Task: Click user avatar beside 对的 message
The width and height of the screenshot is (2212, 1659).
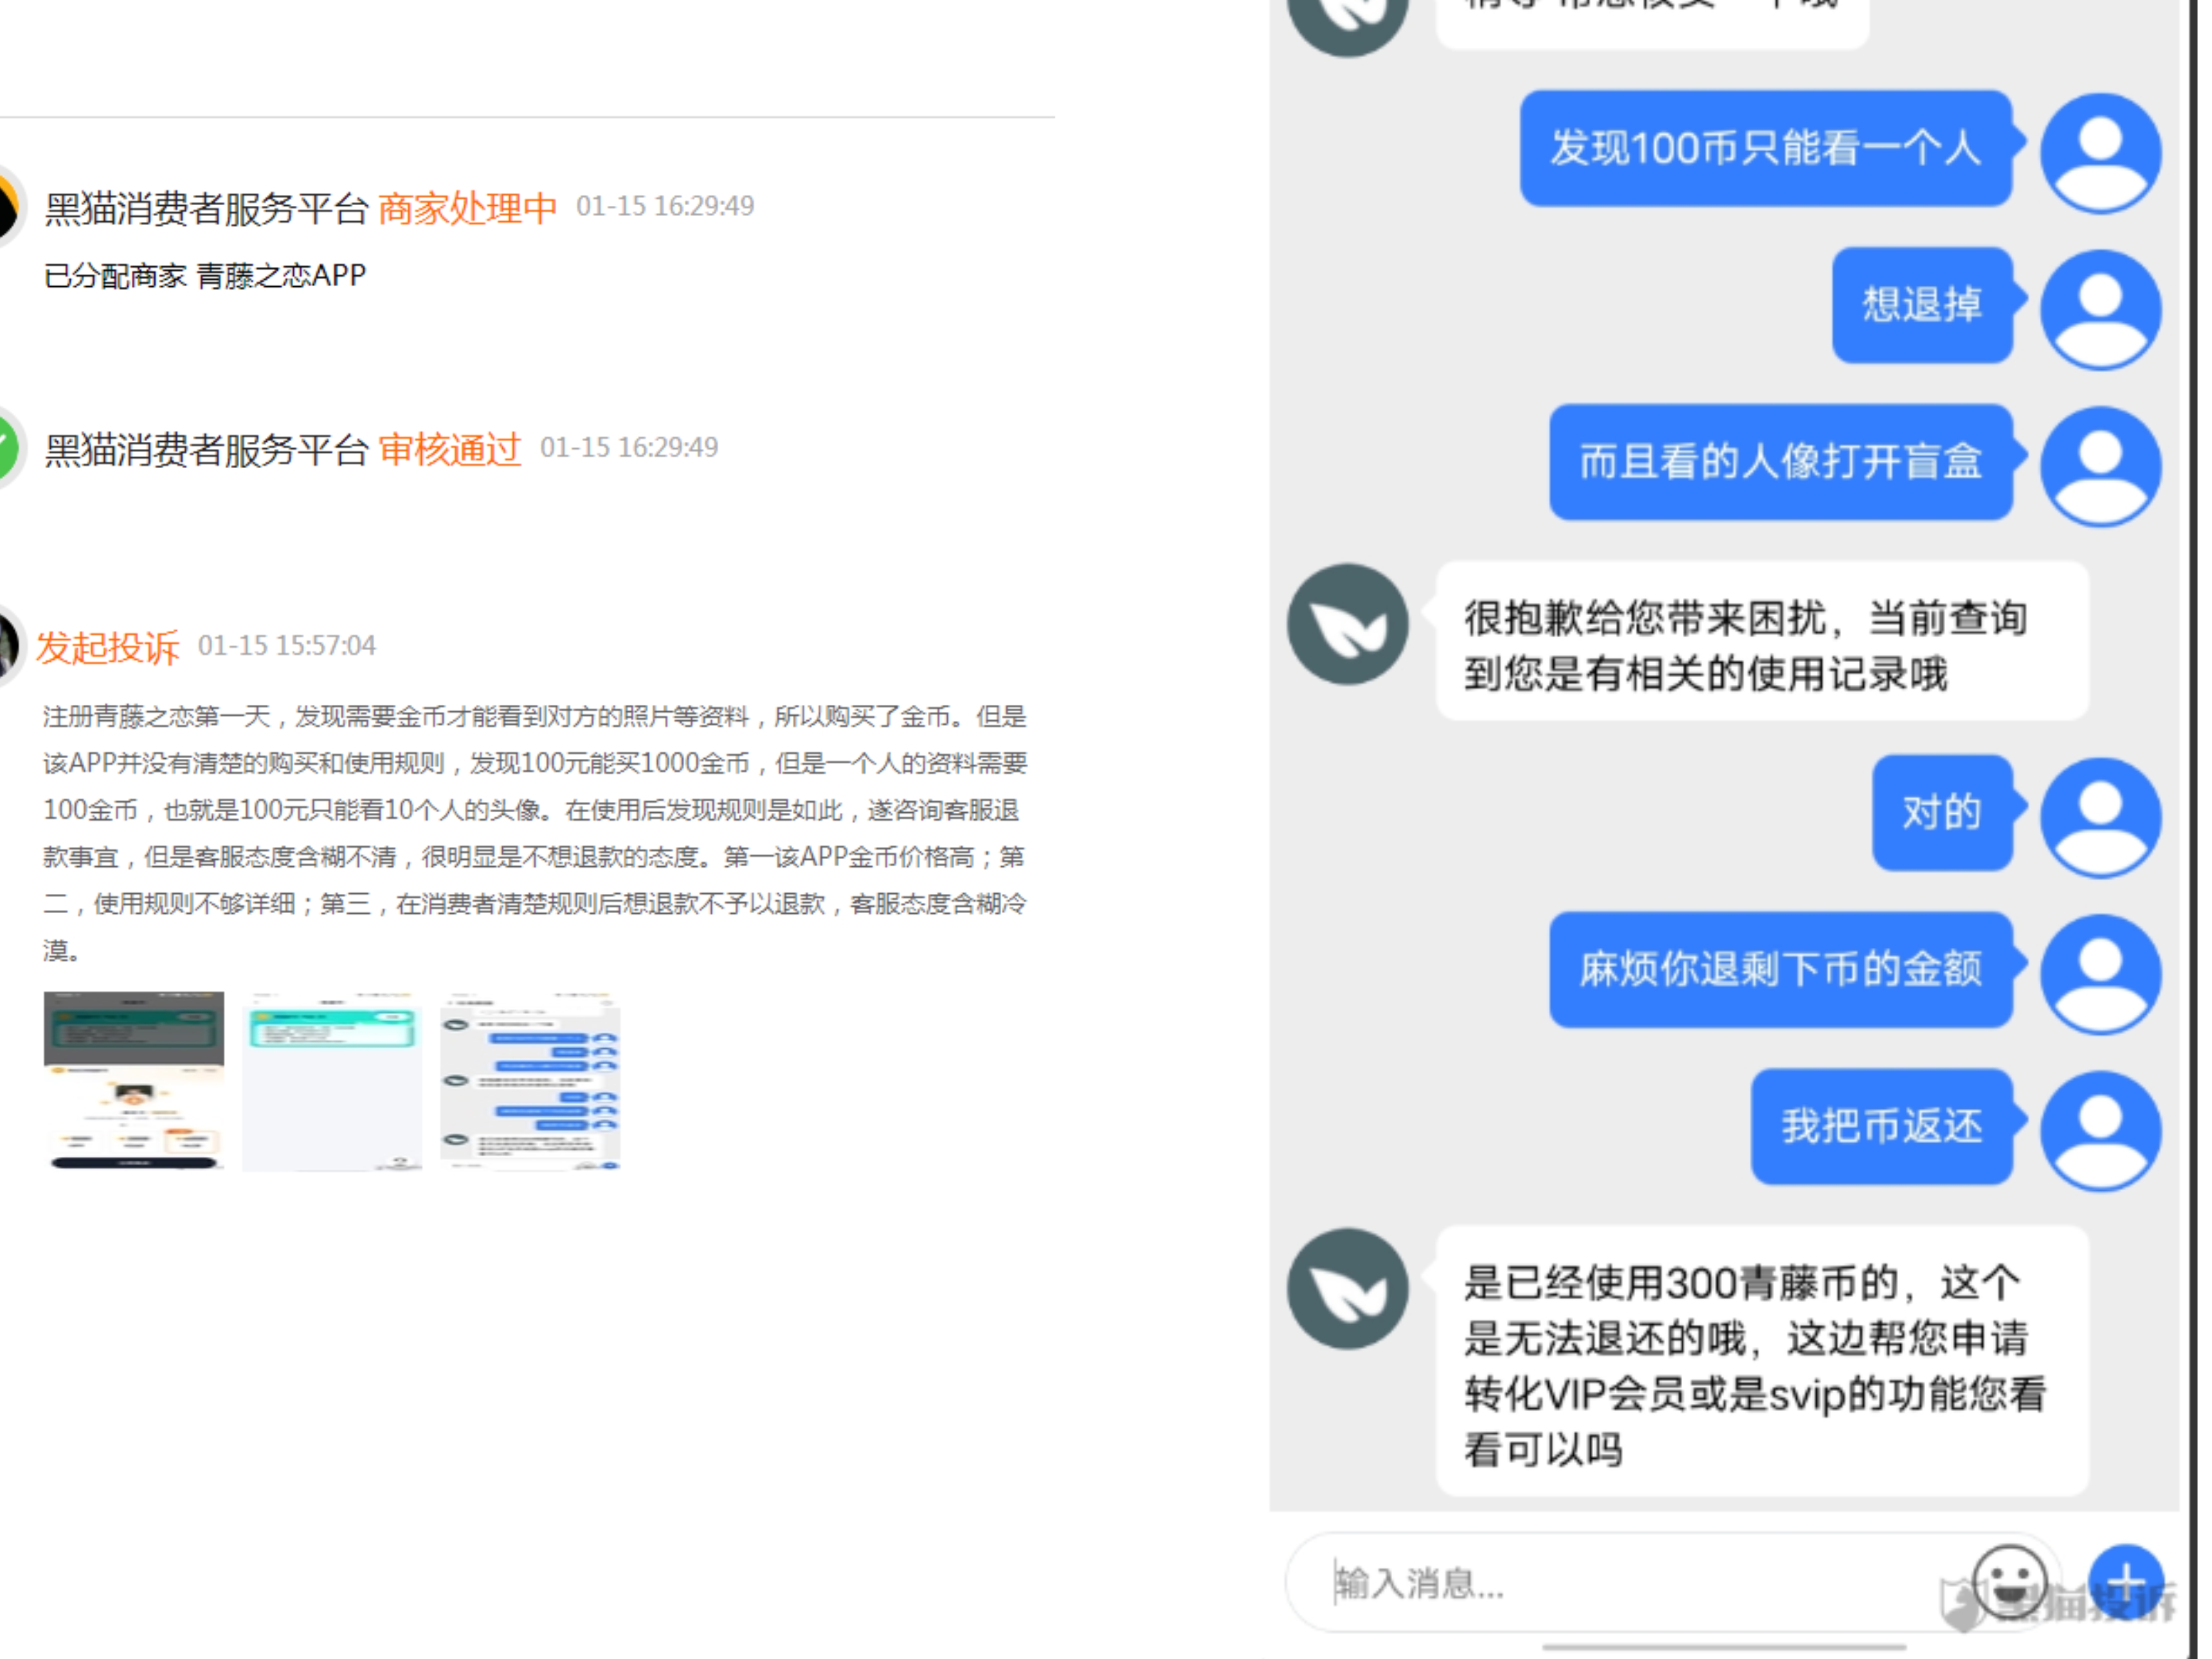Action: (x=2100, y=817)
